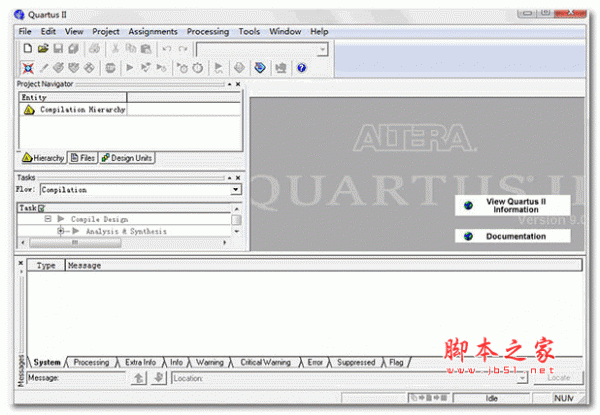The image size is (600, 415).
Task: Select the Warning messages tab
Action: click(x=210, y=362)
